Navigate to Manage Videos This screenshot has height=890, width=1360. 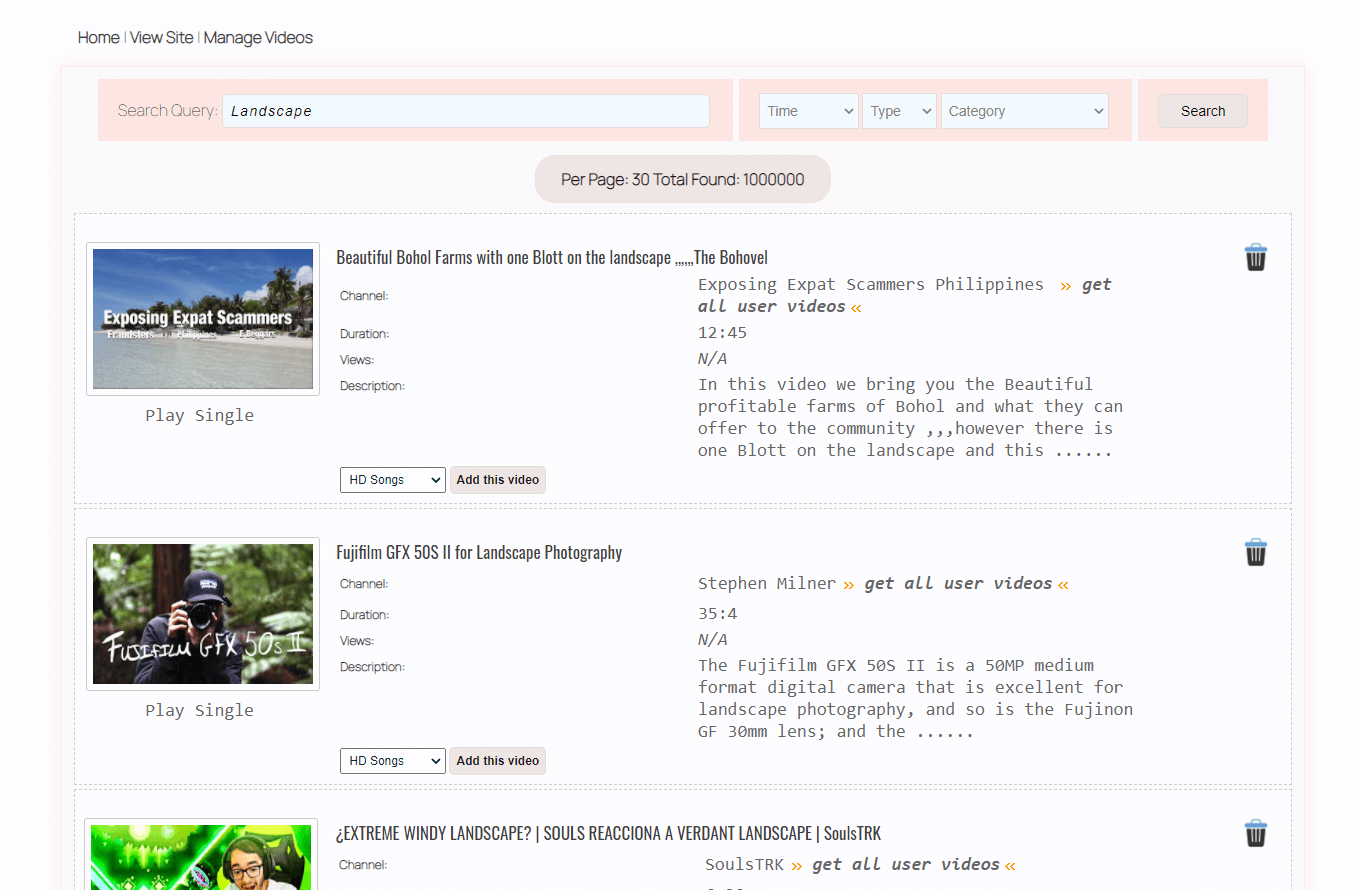[258, 37]
